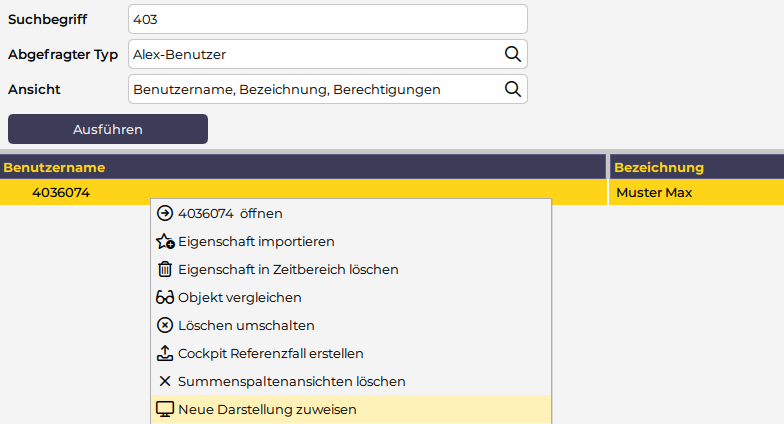Select 'Objekt vergleichen' from context menu

pyautogui.click(x=240, y=297)
